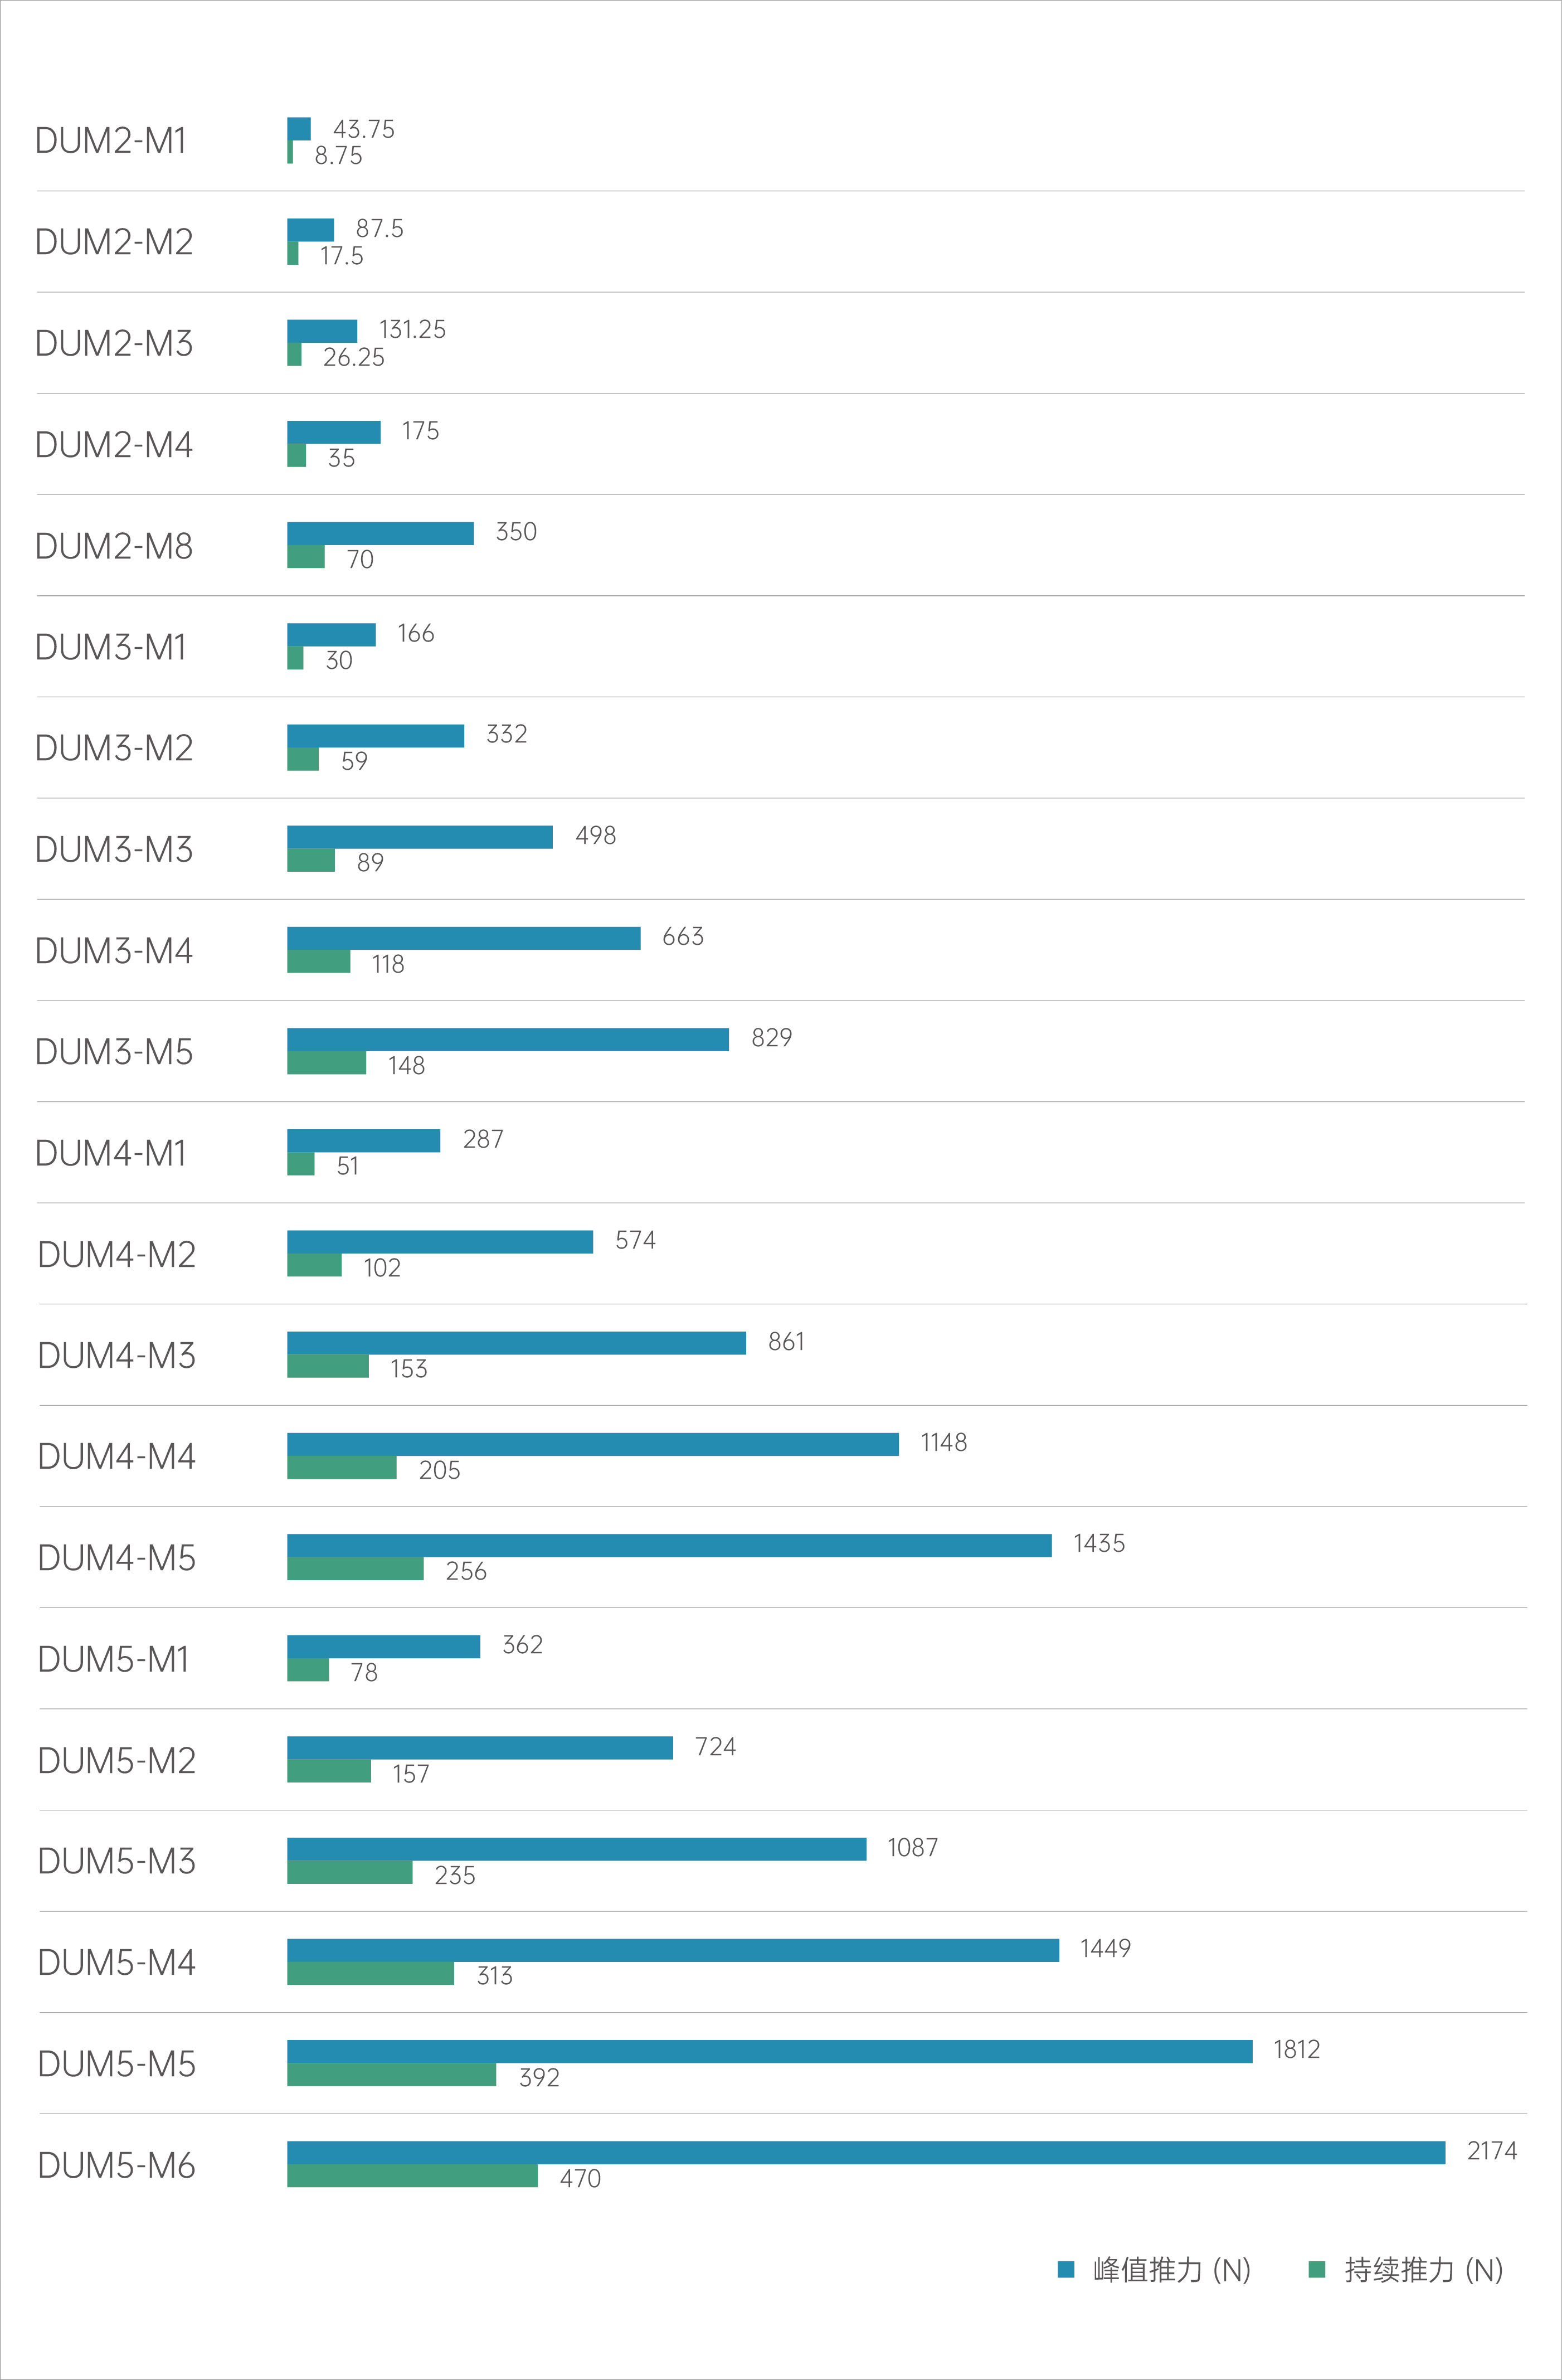The height and width of the screenshot is (2380, 1562).
Task: Click the DUM4-M3 blue bar 861
Action: 516,1343
